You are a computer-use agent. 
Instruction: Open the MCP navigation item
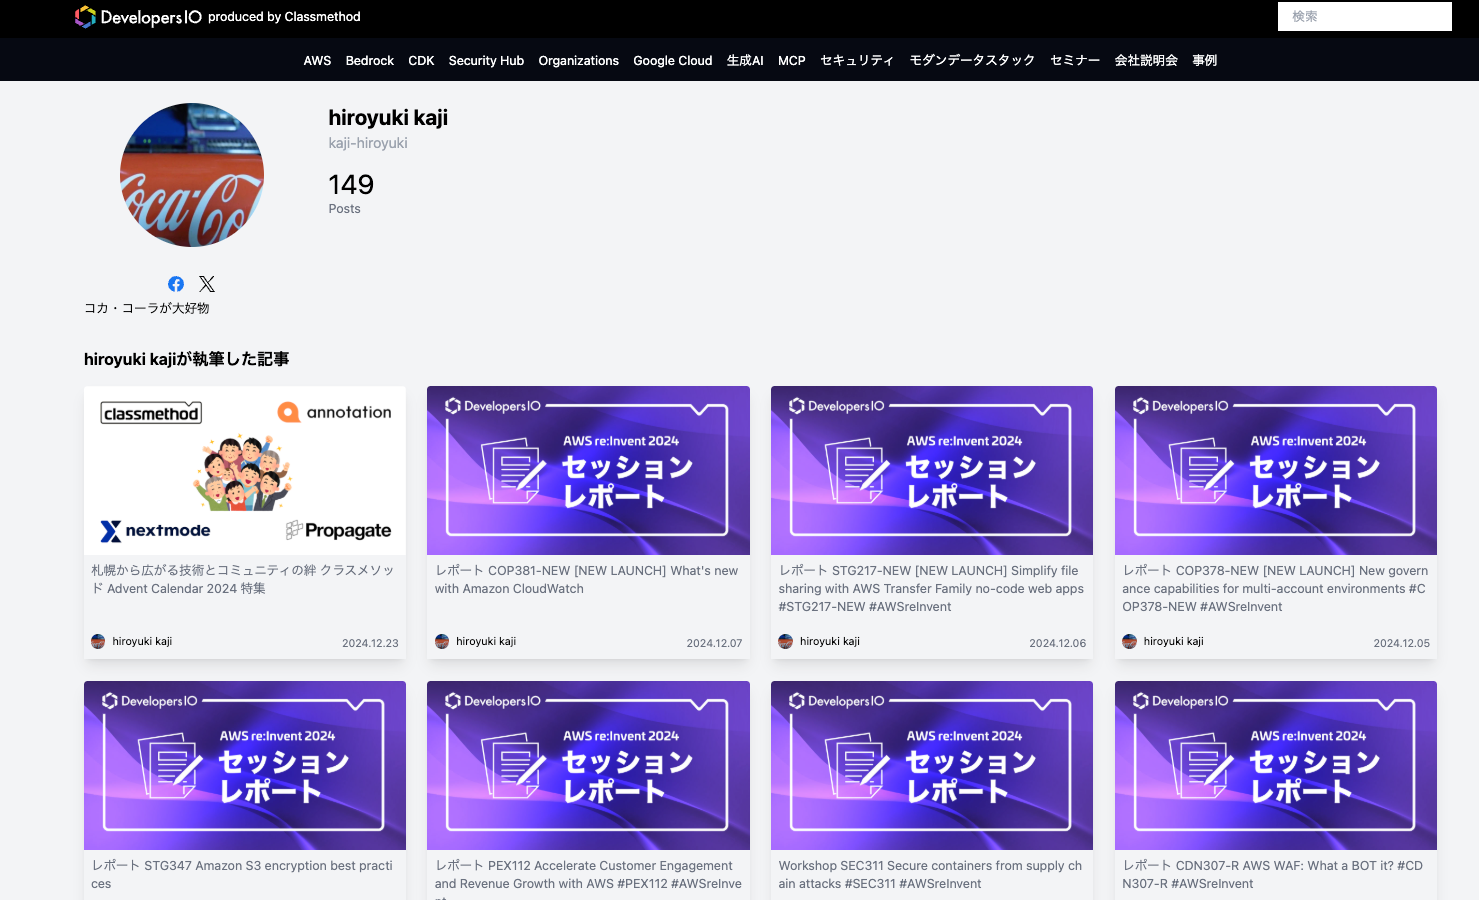[x=792, y=61]
